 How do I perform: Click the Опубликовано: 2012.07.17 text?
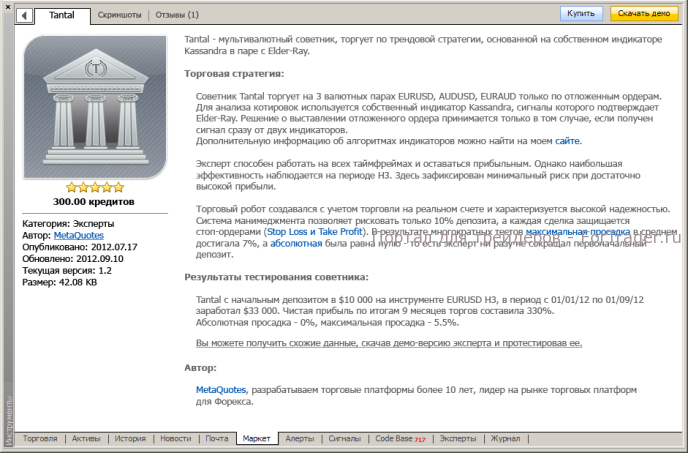(x=79, y=247)
